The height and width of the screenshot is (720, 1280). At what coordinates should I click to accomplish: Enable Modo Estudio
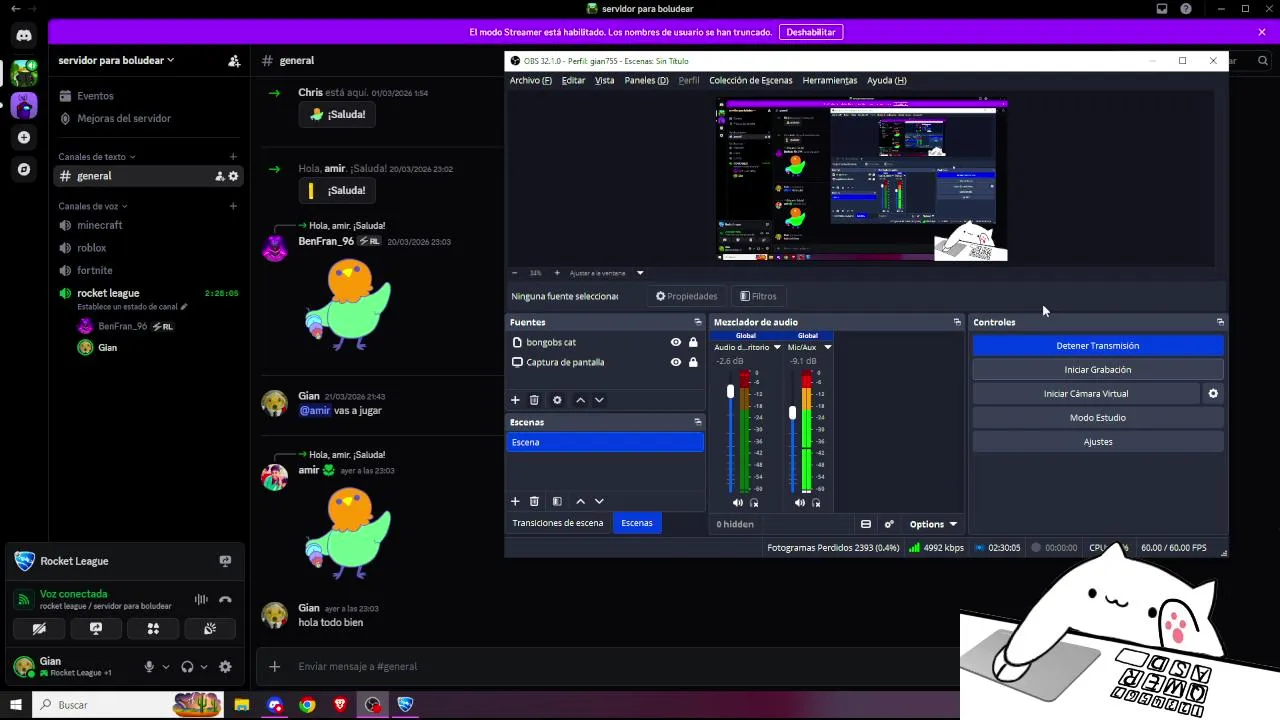coord(1097,418)
